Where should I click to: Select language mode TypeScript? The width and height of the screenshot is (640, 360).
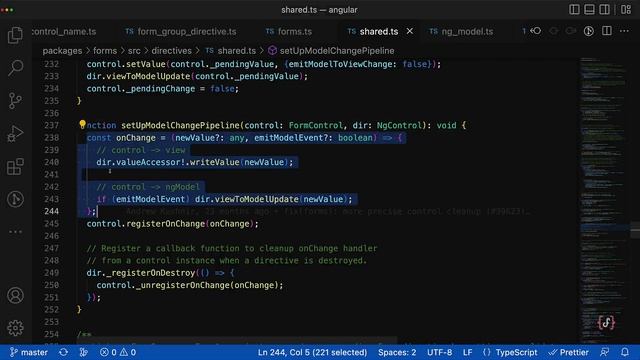510,352
